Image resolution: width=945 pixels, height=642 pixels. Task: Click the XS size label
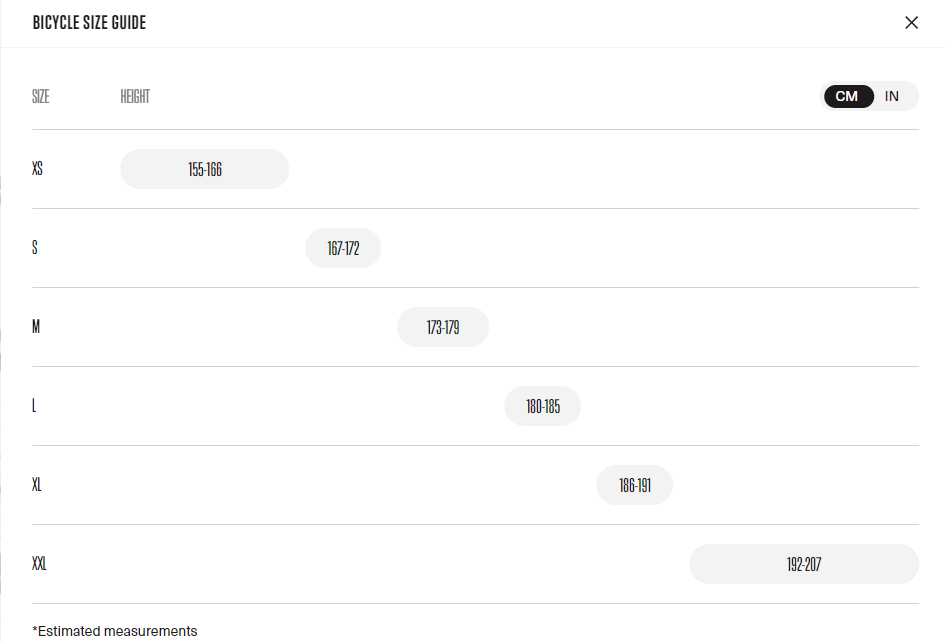click(x=38, y=169)
